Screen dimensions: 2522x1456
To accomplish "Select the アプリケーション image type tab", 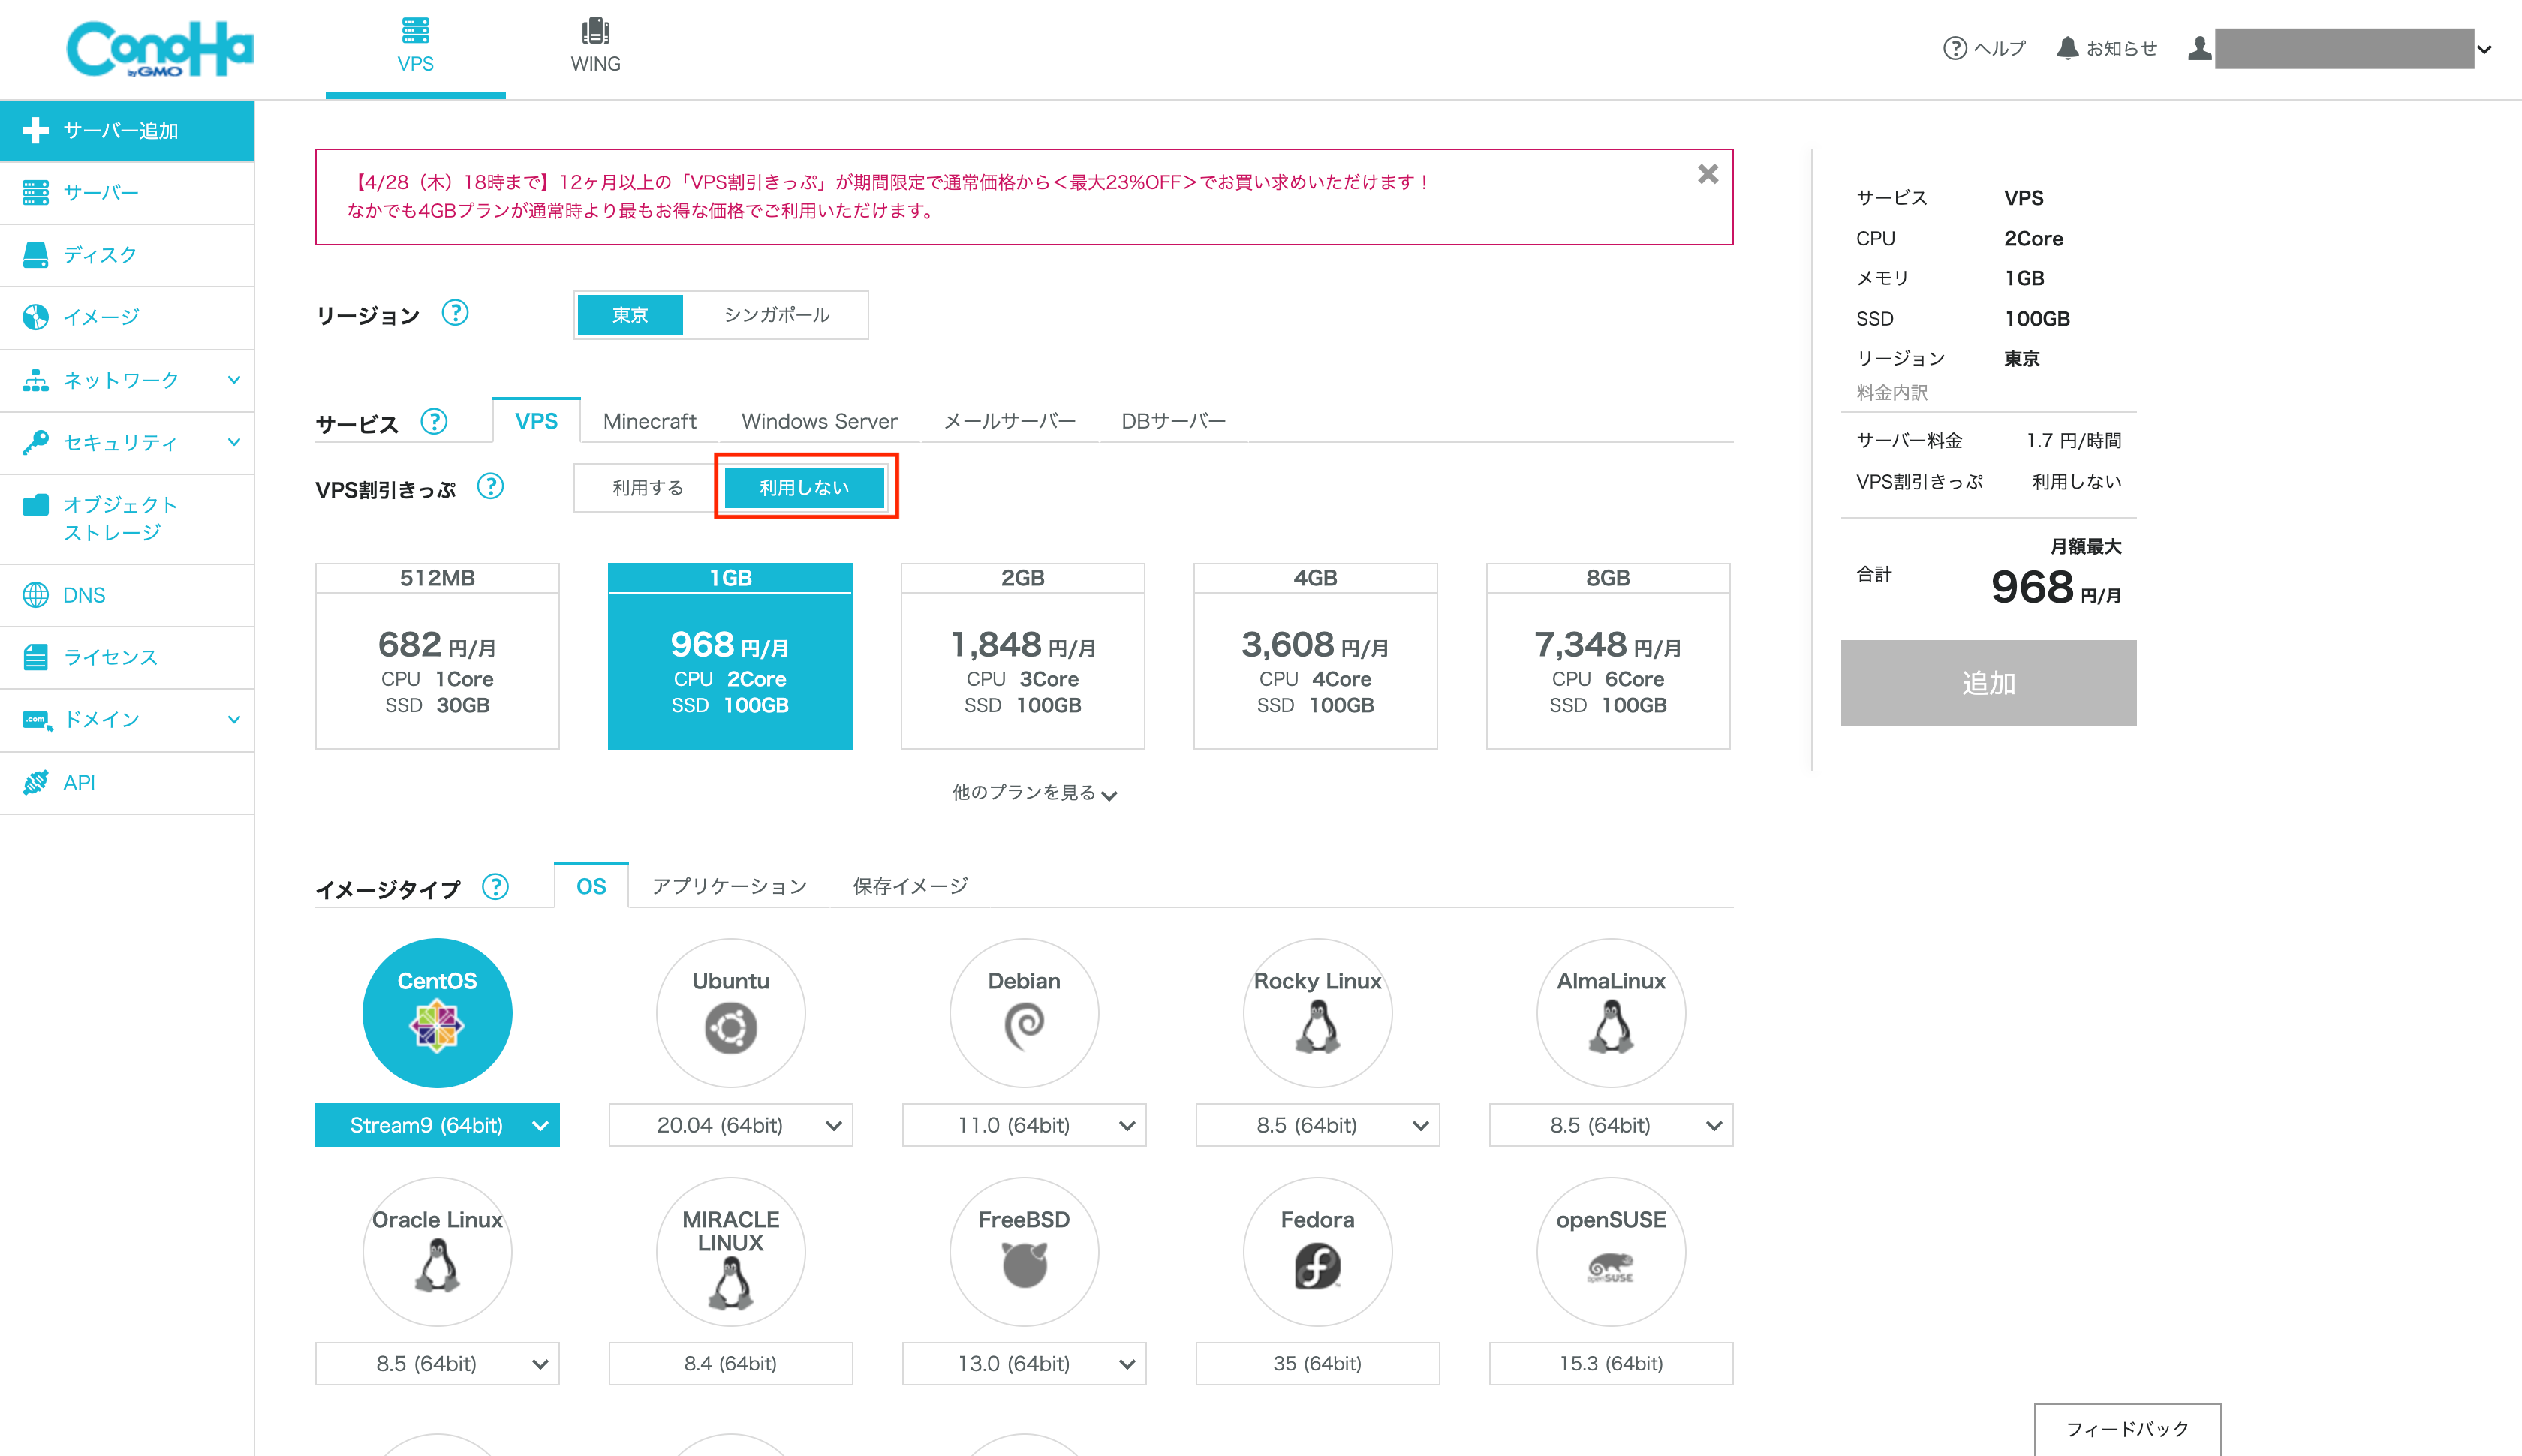I will 729,886.
